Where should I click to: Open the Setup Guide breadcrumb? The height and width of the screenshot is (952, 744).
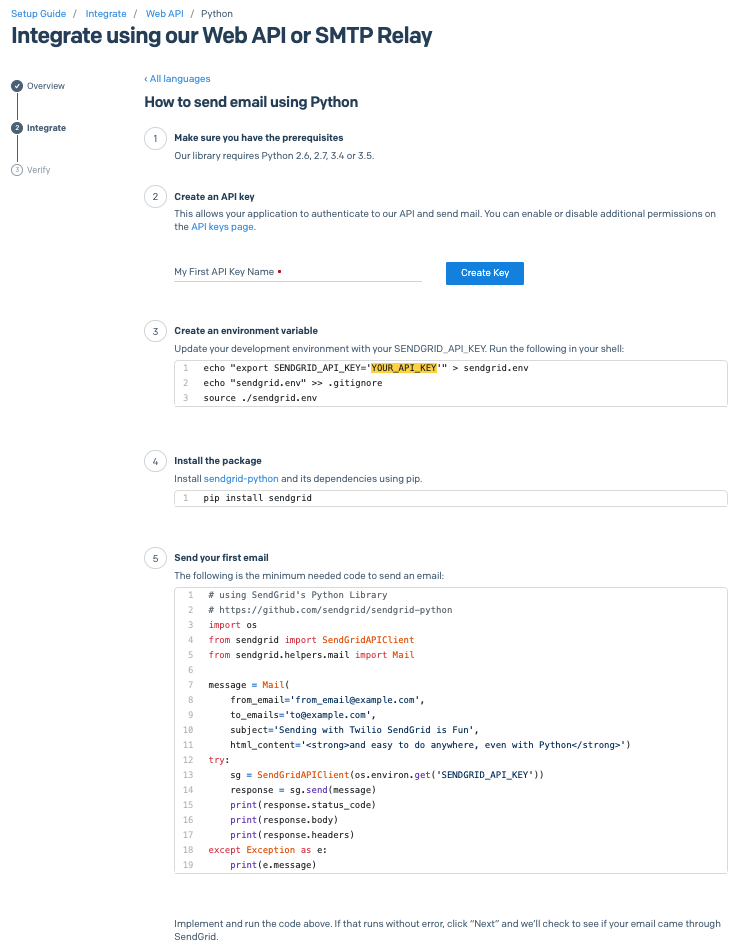[x=36, y=13]
